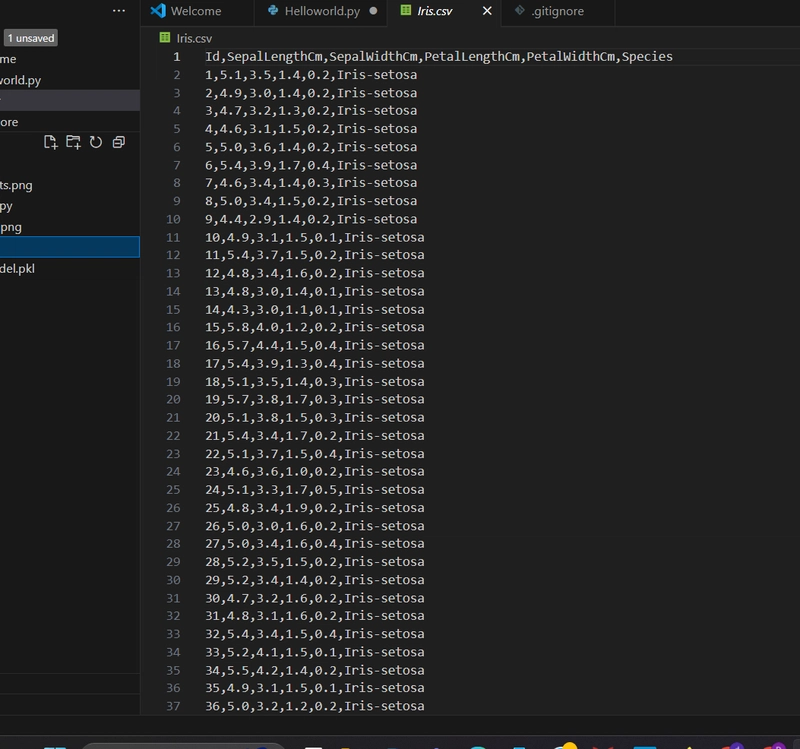
Task: Collapse all folders in the explorer
Action: click(119, 142)
